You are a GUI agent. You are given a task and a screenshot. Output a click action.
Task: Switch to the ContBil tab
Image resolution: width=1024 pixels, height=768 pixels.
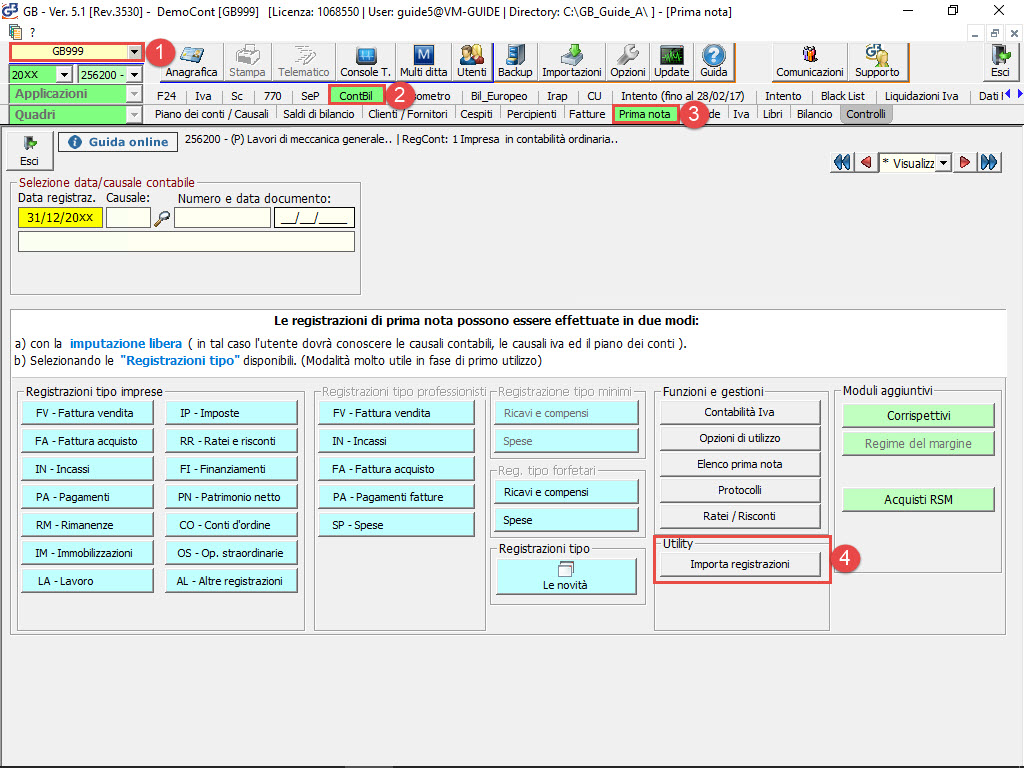tap(356, 96)
